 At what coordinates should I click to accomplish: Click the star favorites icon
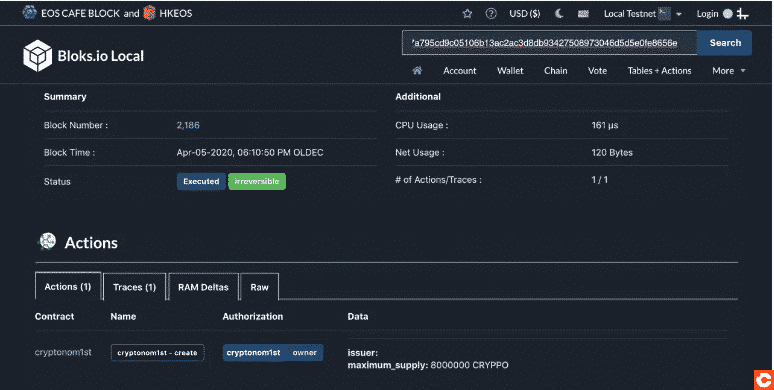pyautogui.click(x=467, y=14)
